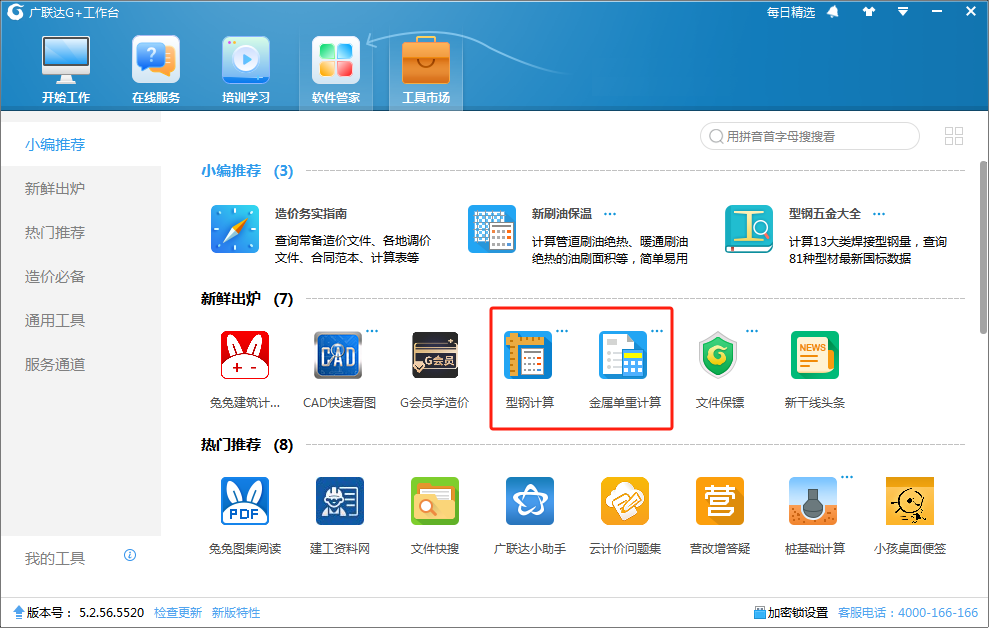
Task: Open 建工资料网 icon
Action: pos(339,501)
